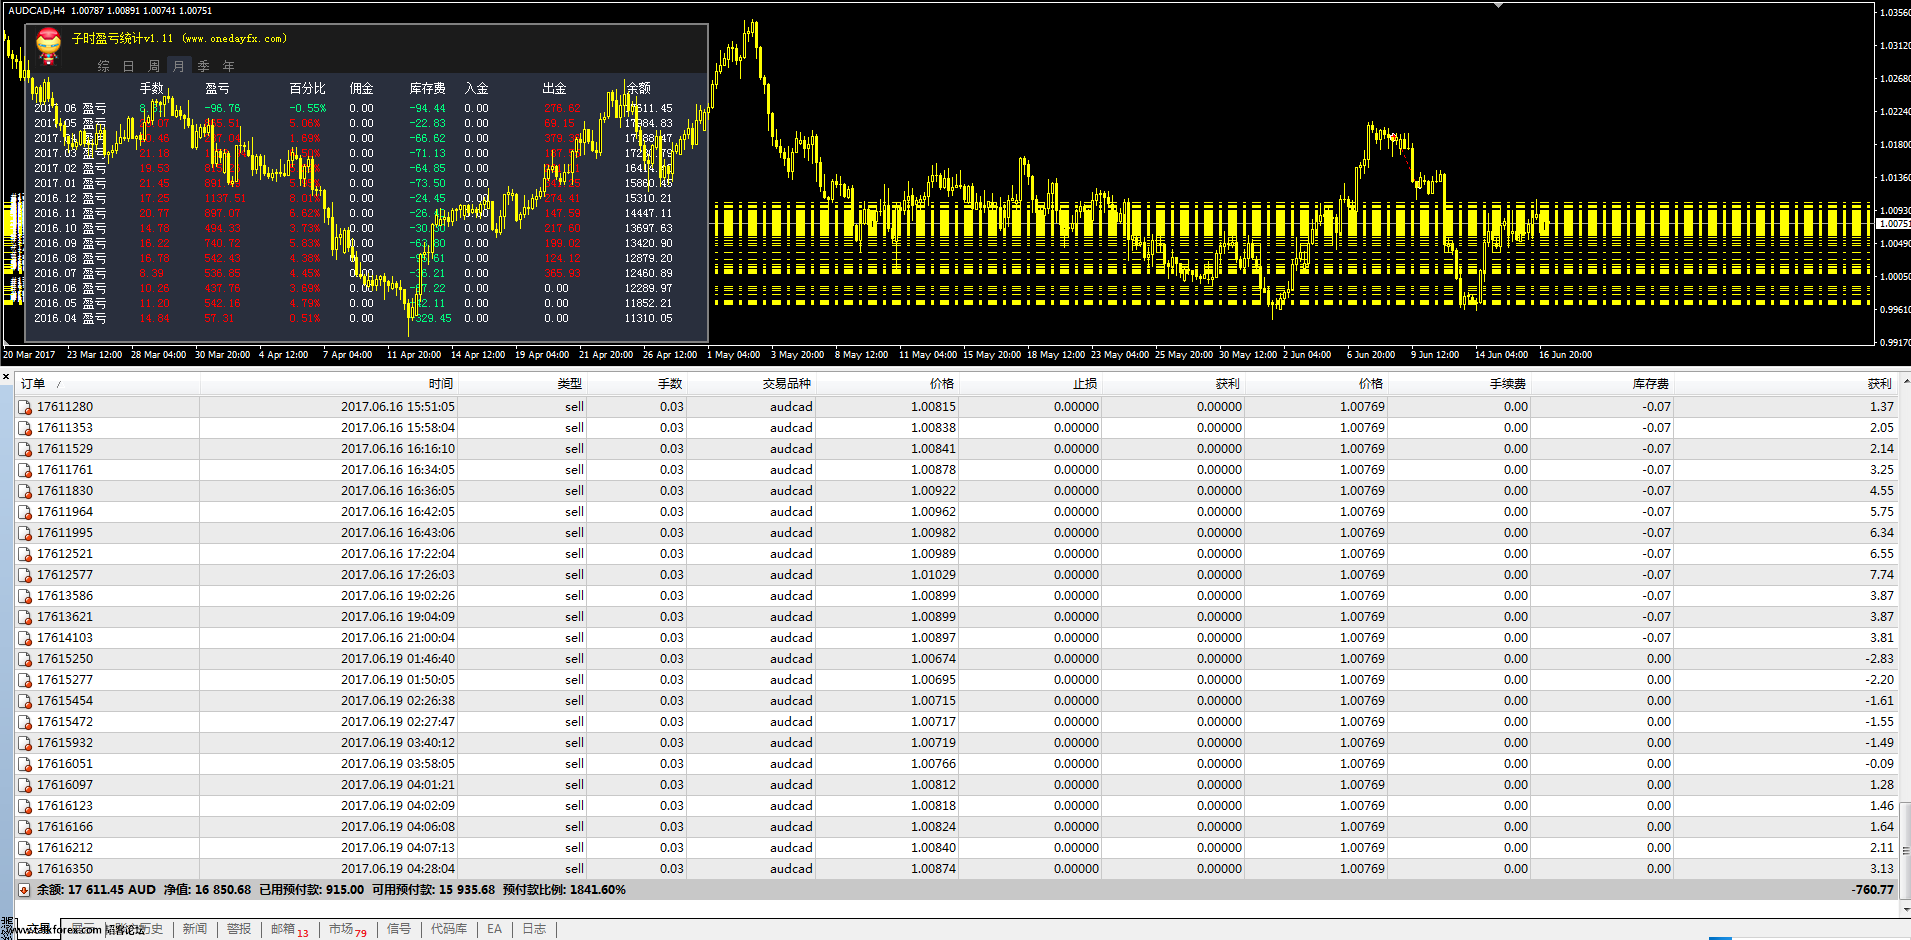Click the order icon for 17616123
Viewport: 1911px width, 940px height.
click(25, 806)
